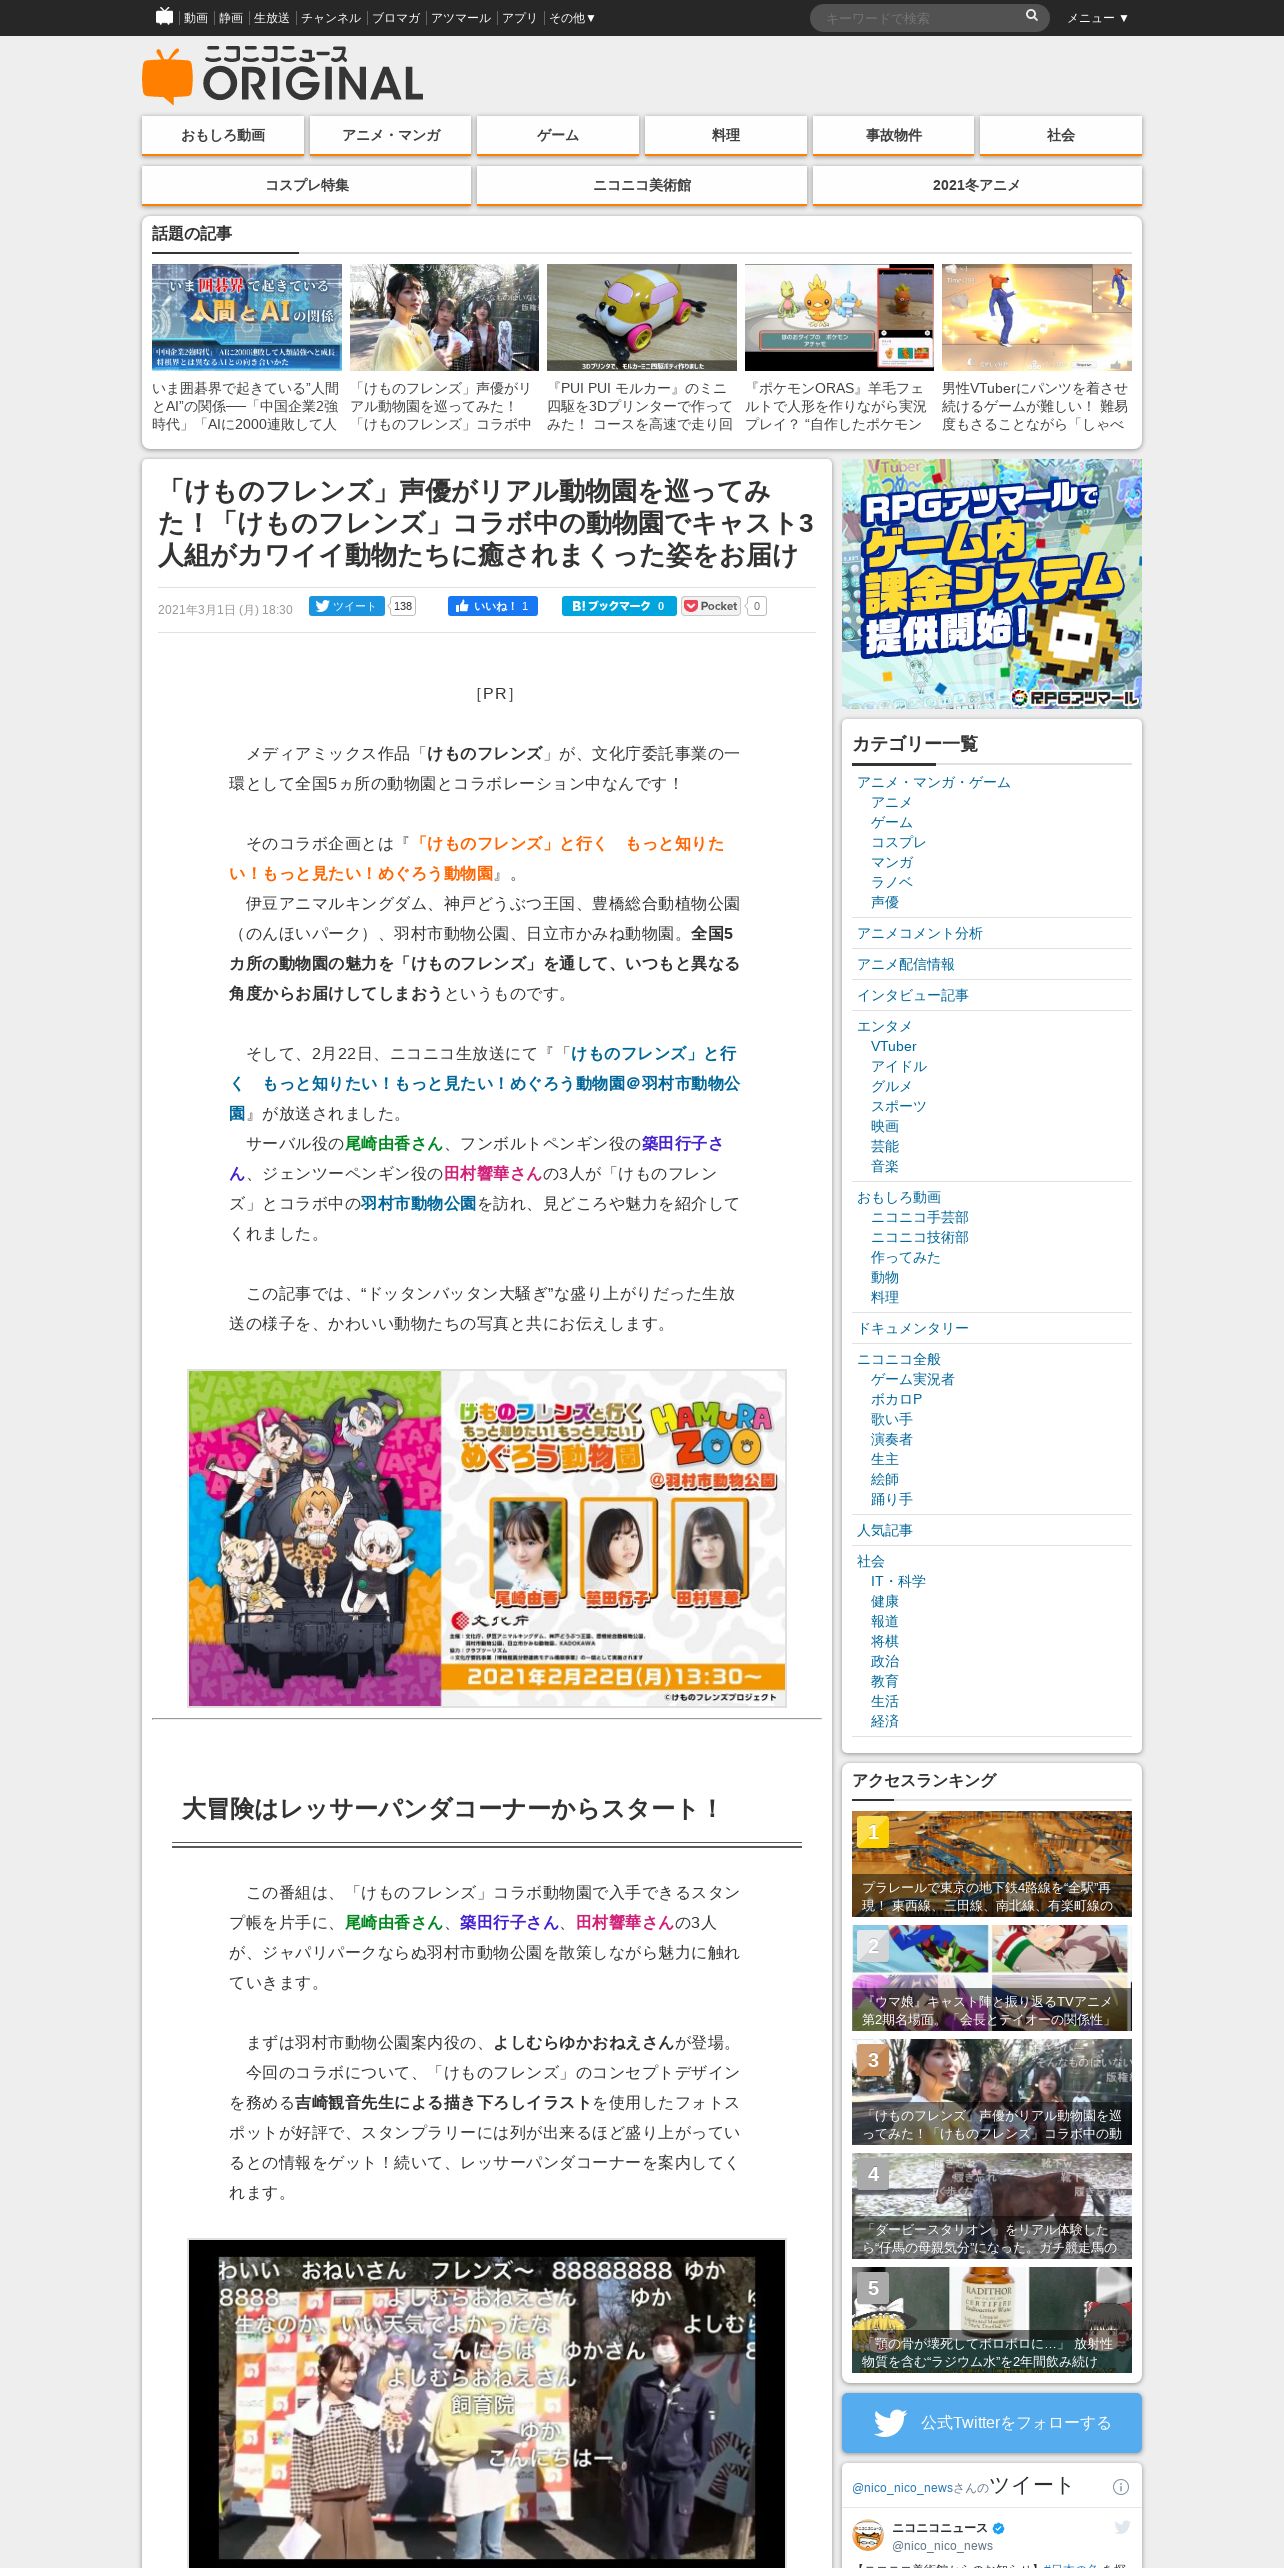Open 静画 in top bar
This screenshot has width=1284, height=2568.
click(231, 18)
